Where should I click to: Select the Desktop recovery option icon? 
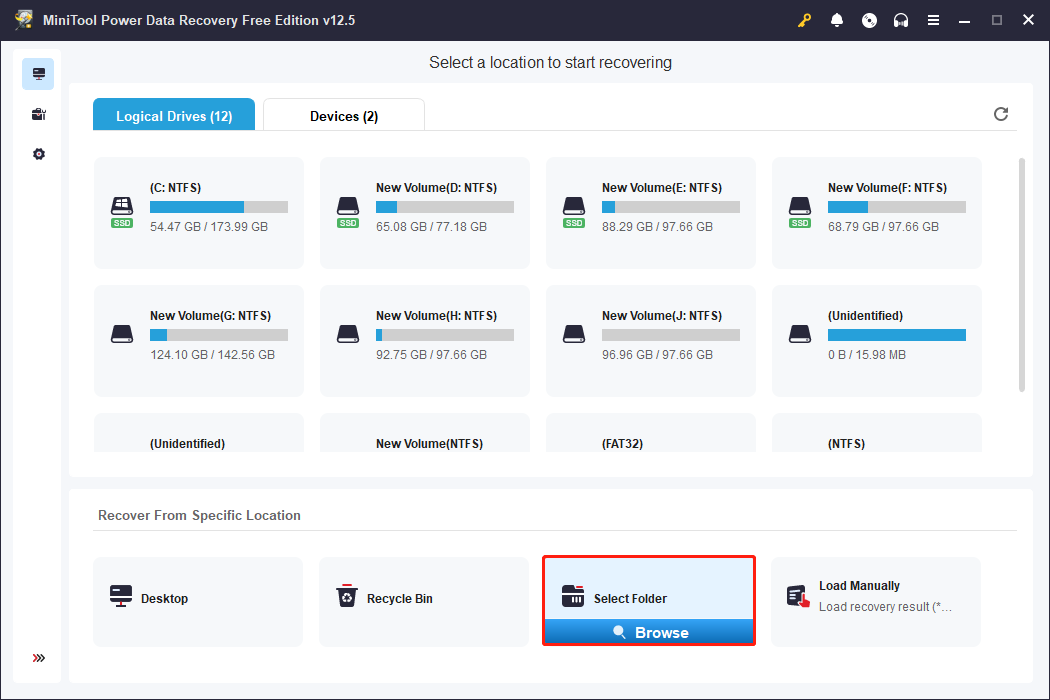click(121, 598)
